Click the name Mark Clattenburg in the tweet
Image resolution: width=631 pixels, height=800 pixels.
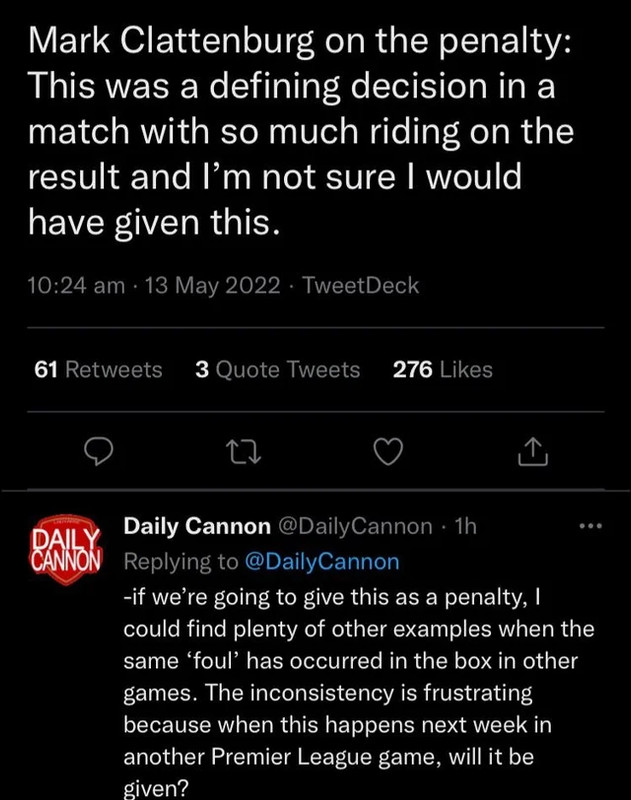point(168,41)
